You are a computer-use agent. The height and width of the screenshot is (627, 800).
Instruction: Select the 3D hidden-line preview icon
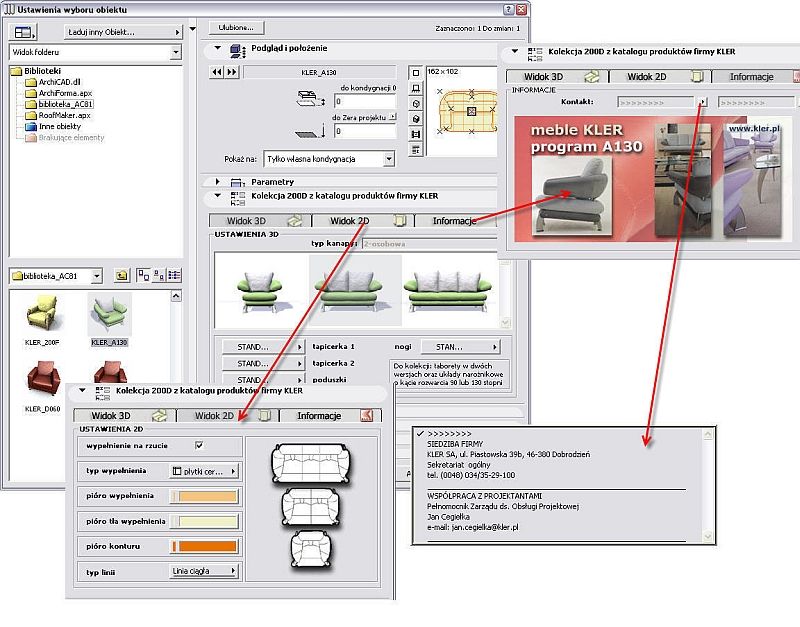point(416,104)
